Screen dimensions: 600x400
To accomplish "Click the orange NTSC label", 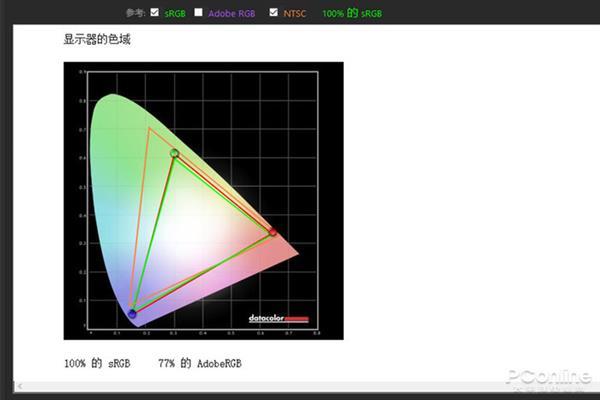I will tap(295, 14).
